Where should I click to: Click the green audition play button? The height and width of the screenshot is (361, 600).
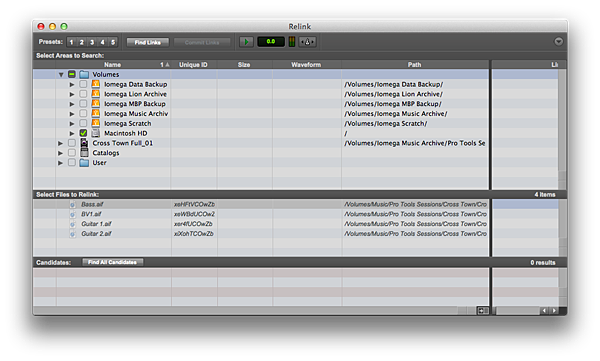point(246,42)
